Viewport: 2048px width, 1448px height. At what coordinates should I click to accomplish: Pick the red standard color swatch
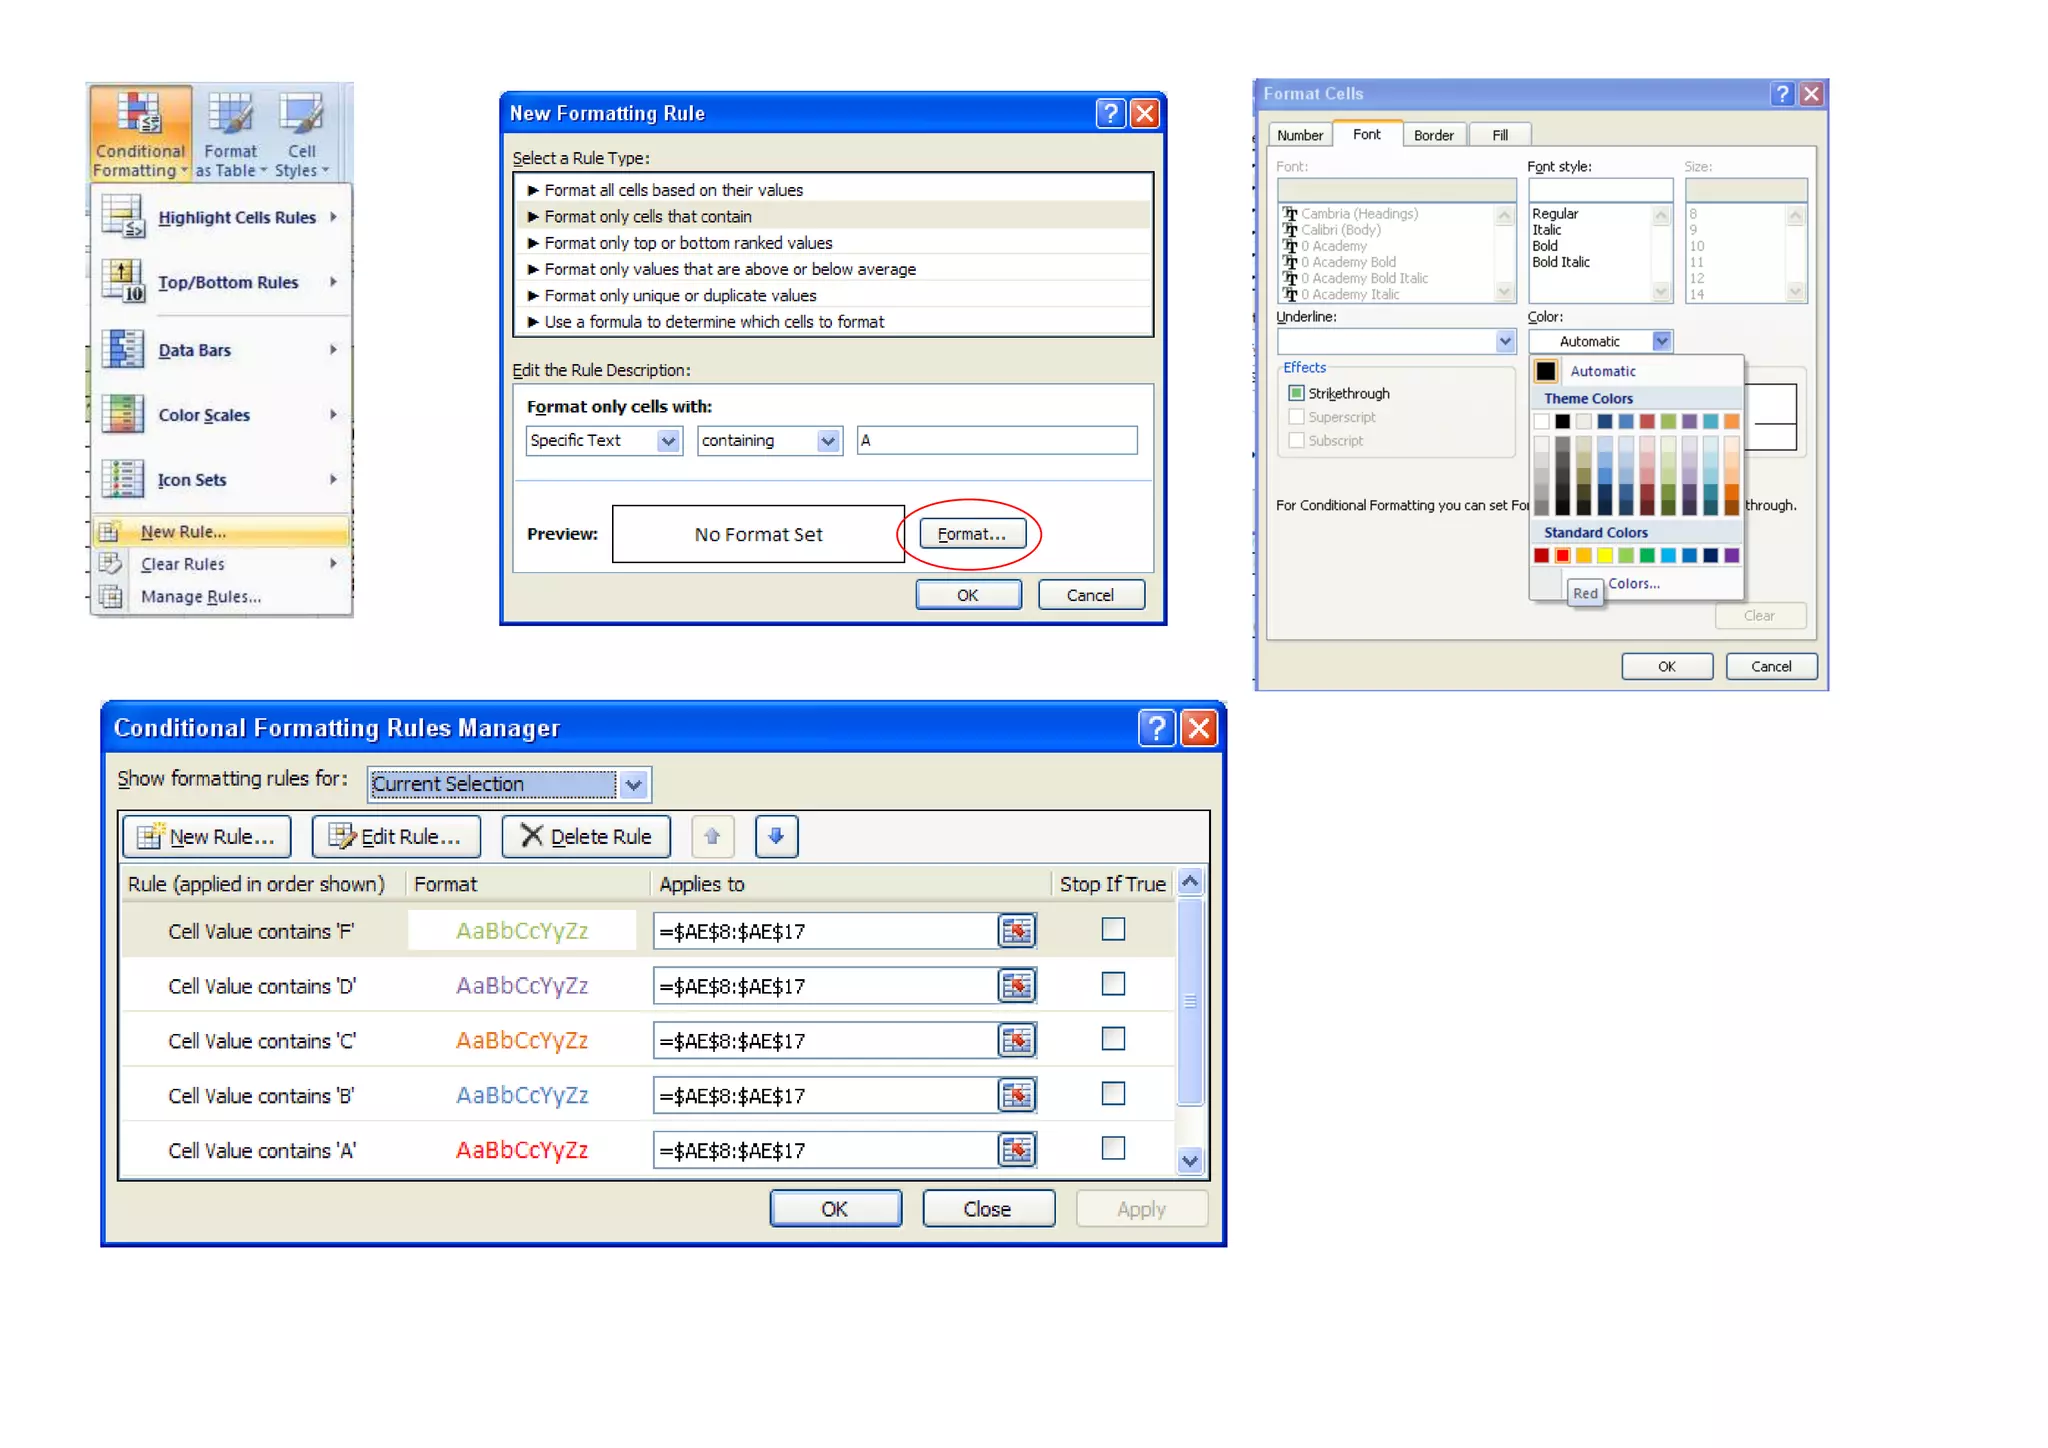(1562, 555)
